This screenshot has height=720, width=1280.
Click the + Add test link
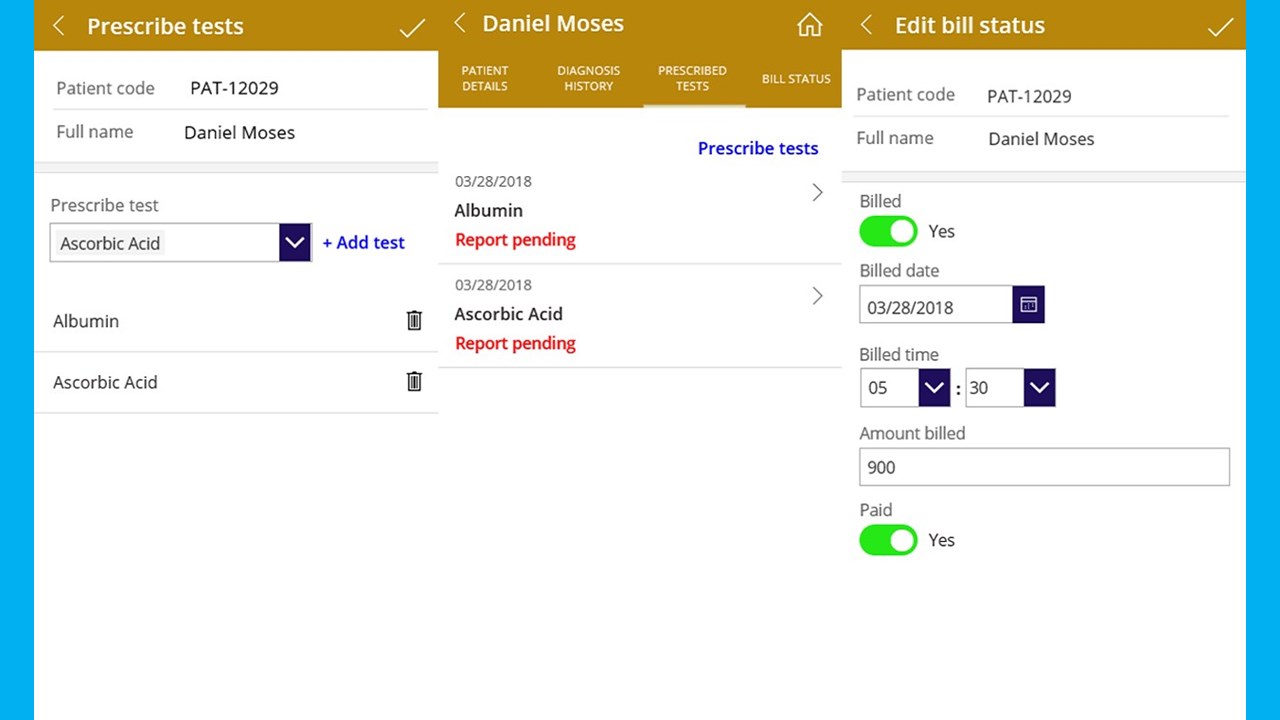(363, 242)
